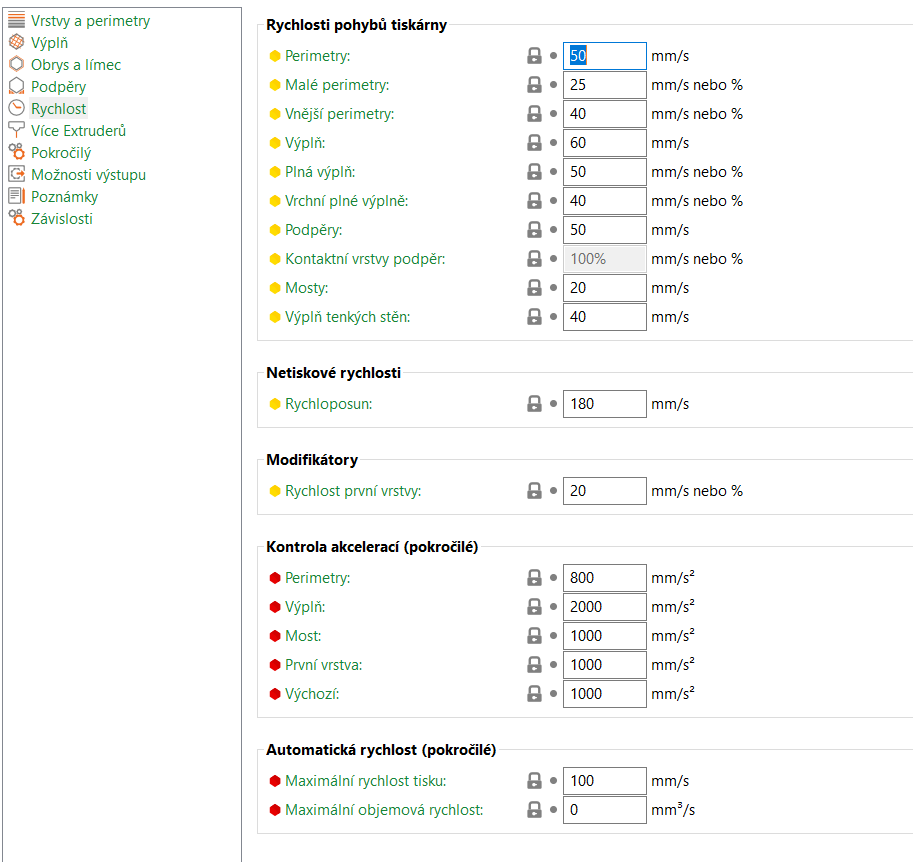Click the lock icon next to Rychloposun
The height and width of the screenshot is (862, 913).
click(x=534, y=404)
